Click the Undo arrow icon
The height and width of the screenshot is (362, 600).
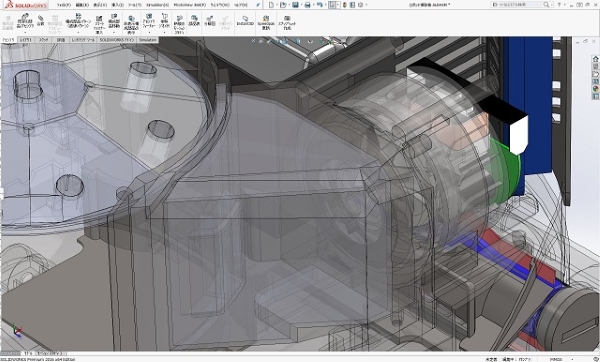click(320, 5)
